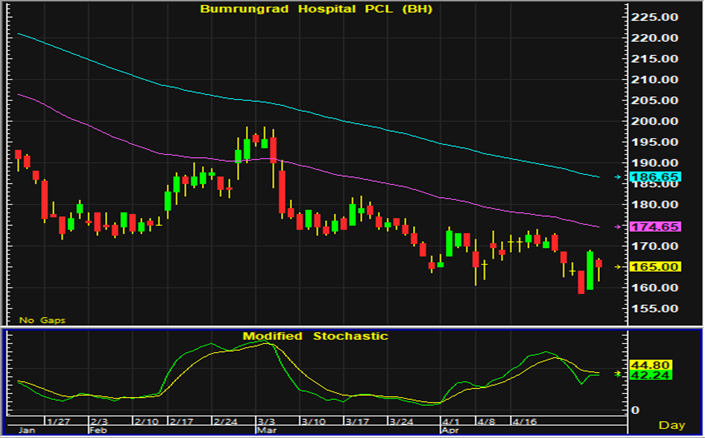Click the Feb month label
The height and width of the screenshot is (438, 705).
pos(98,430)
